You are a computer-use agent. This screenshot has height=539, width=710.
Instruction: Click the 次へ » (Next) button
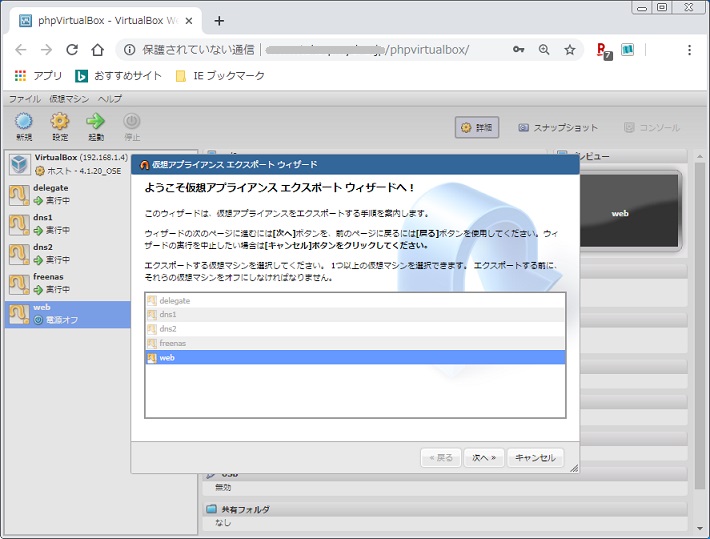484,458
